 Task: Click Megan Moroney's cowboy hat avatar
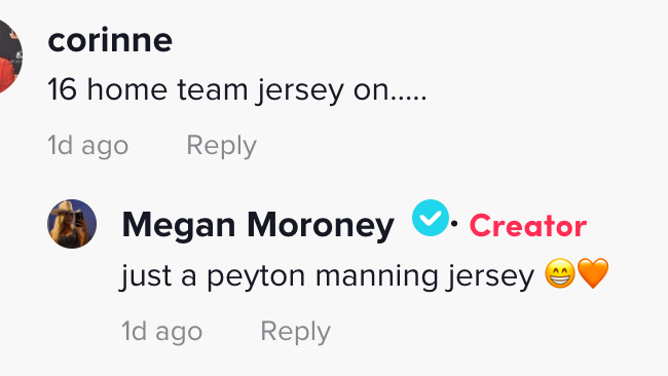pos(72,224)
